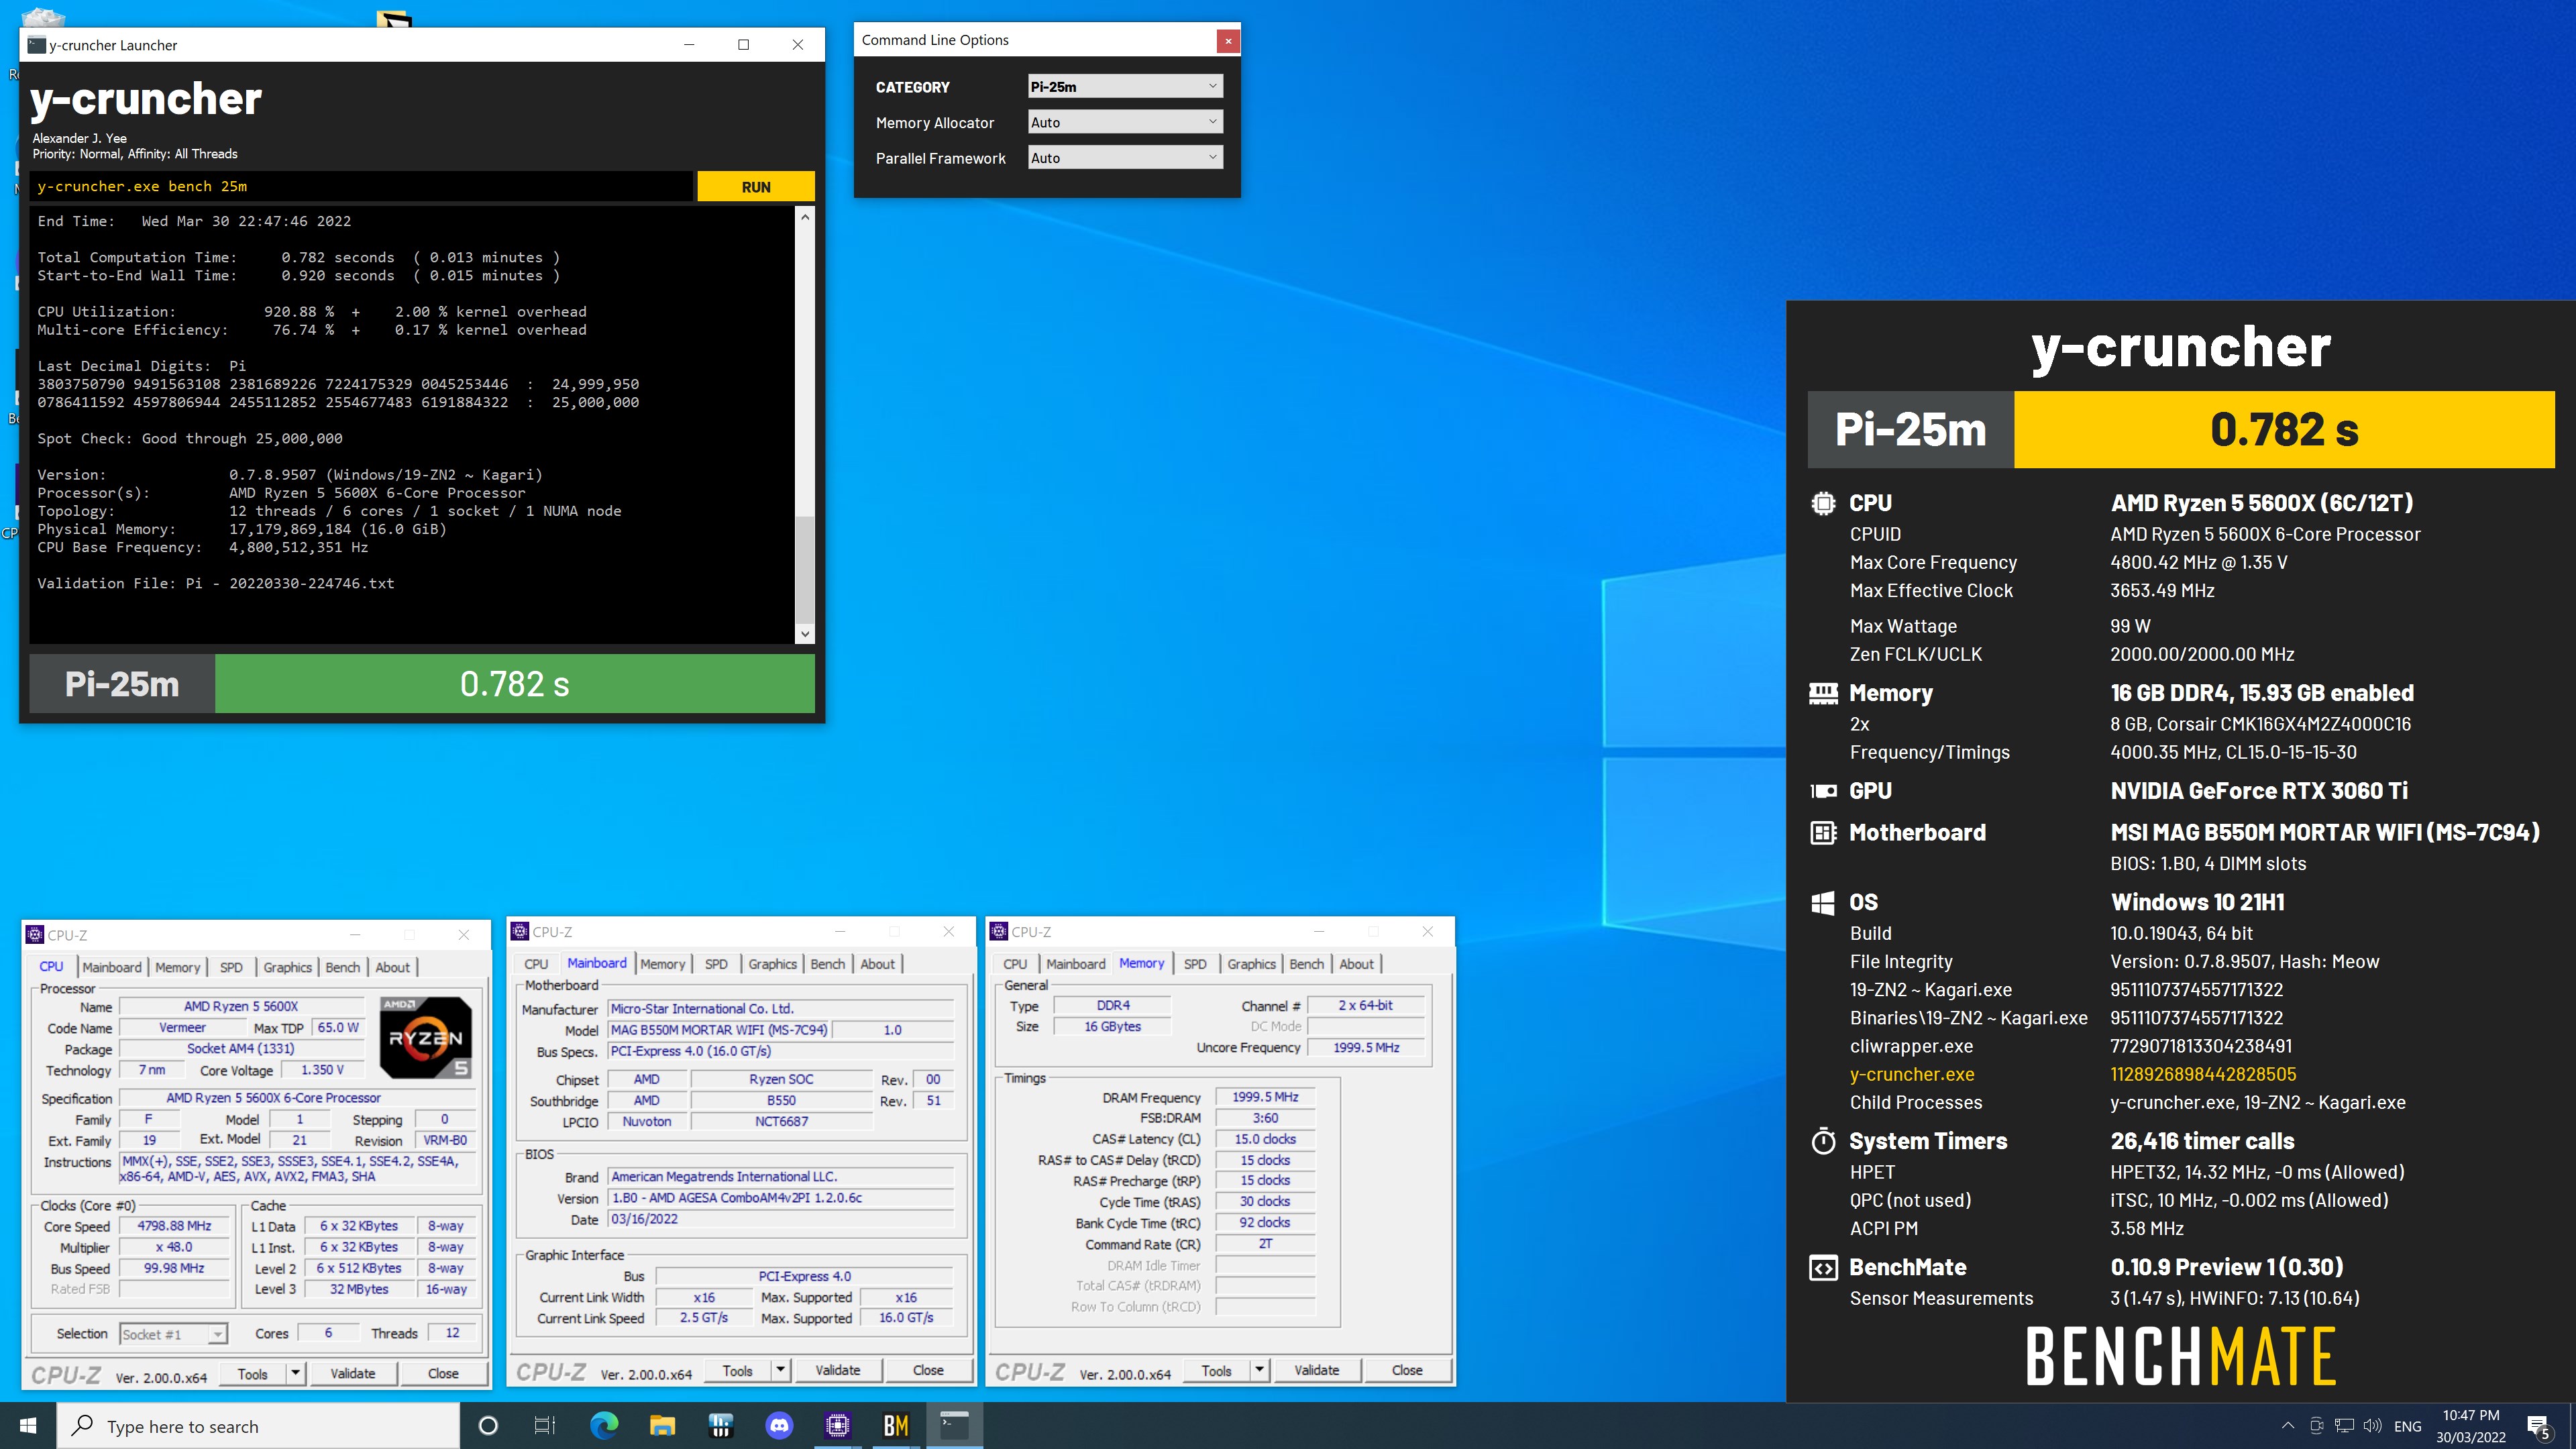This screenshot has height=1449, width=2576.
Task: Switch to Memory tab in first CPU-Z window
Action: pos(177,967)
